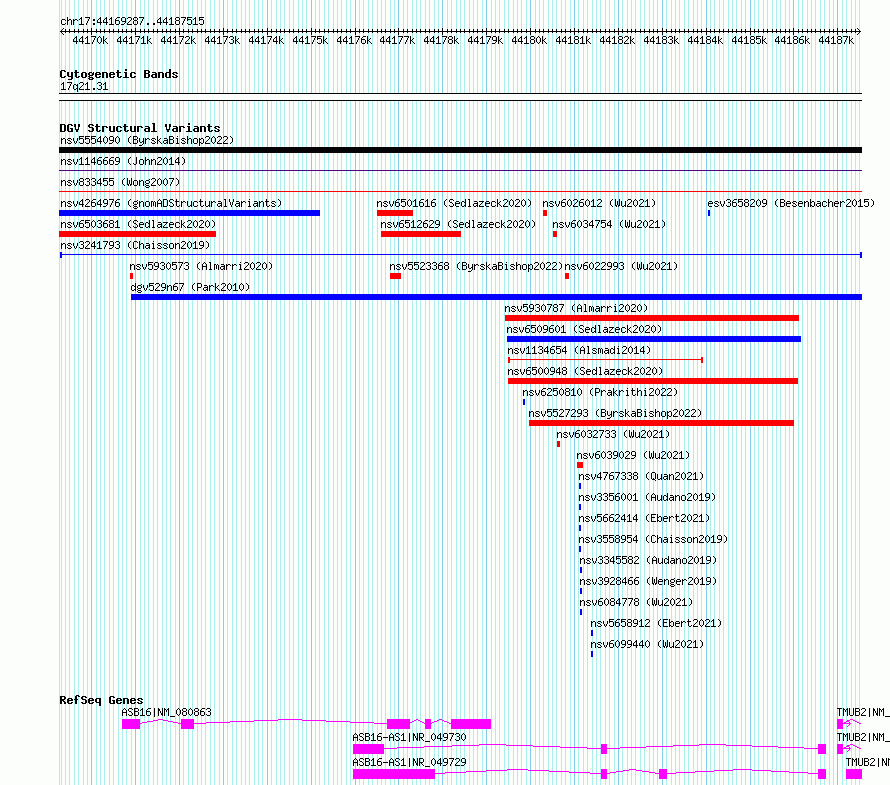
Task: Click nsv6084778 (Wu2021) label
Action: click(x=636, y=602)
